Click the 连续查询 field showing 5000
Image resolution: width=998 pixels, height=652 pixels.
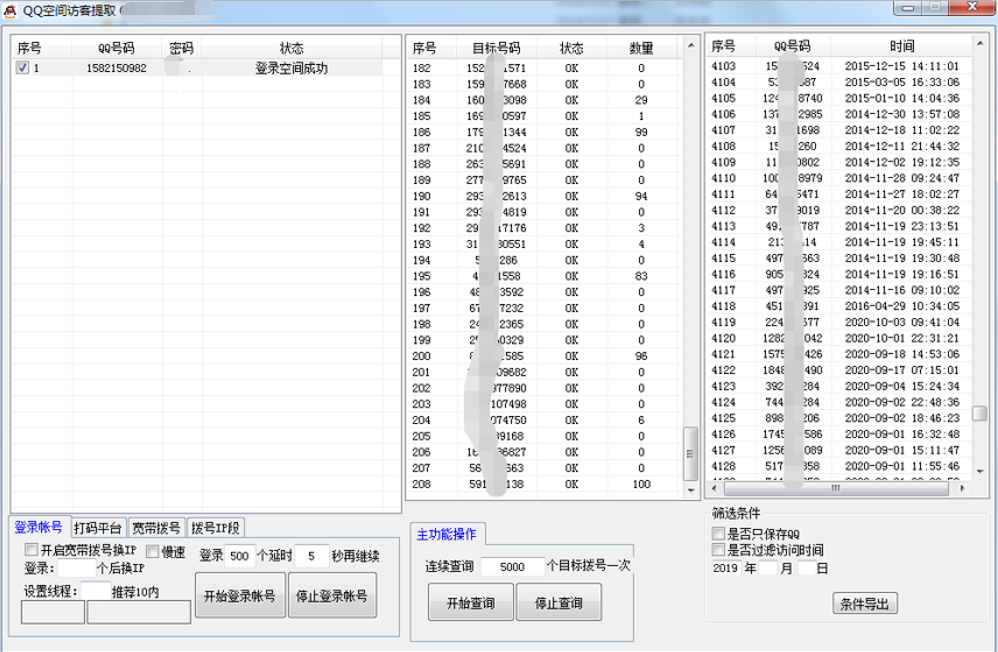512,567
